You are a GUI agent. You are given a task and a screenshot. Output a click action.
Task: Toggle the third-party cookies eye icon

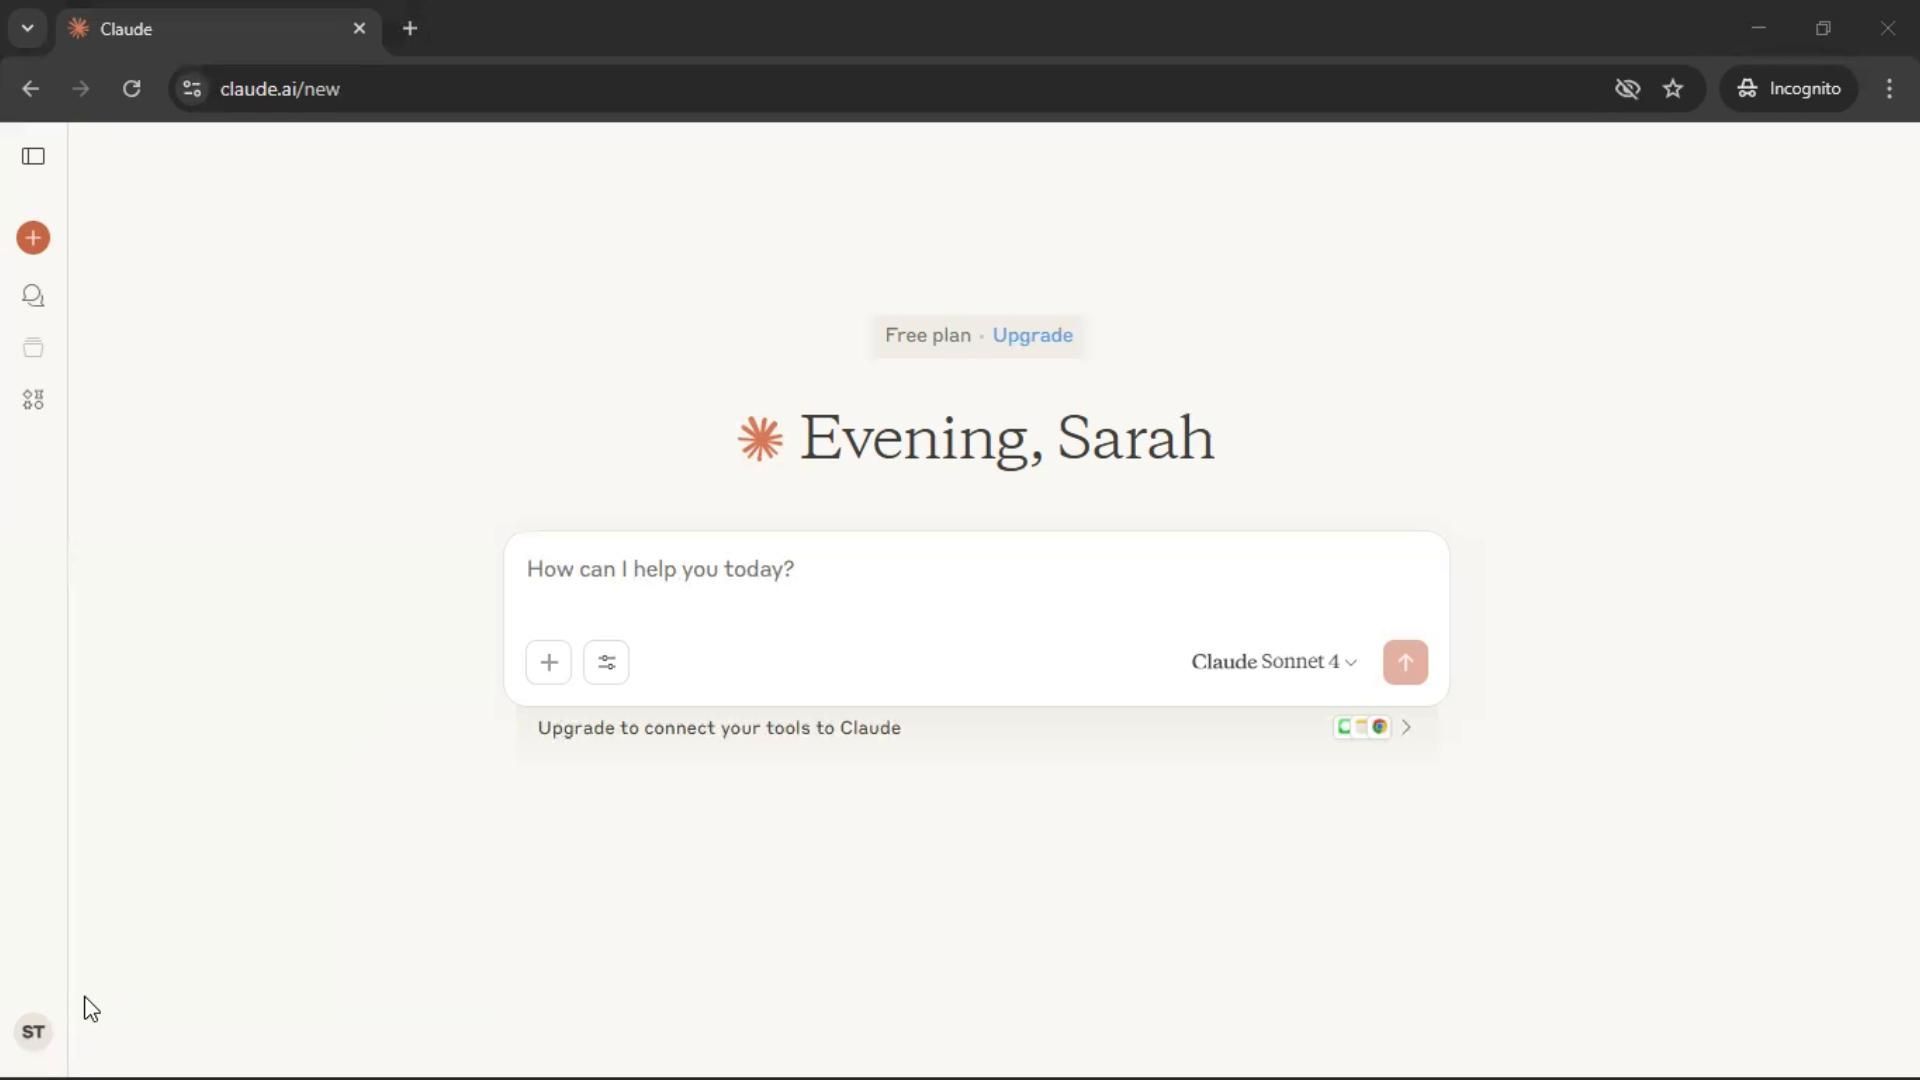(x=1627, y=88)
